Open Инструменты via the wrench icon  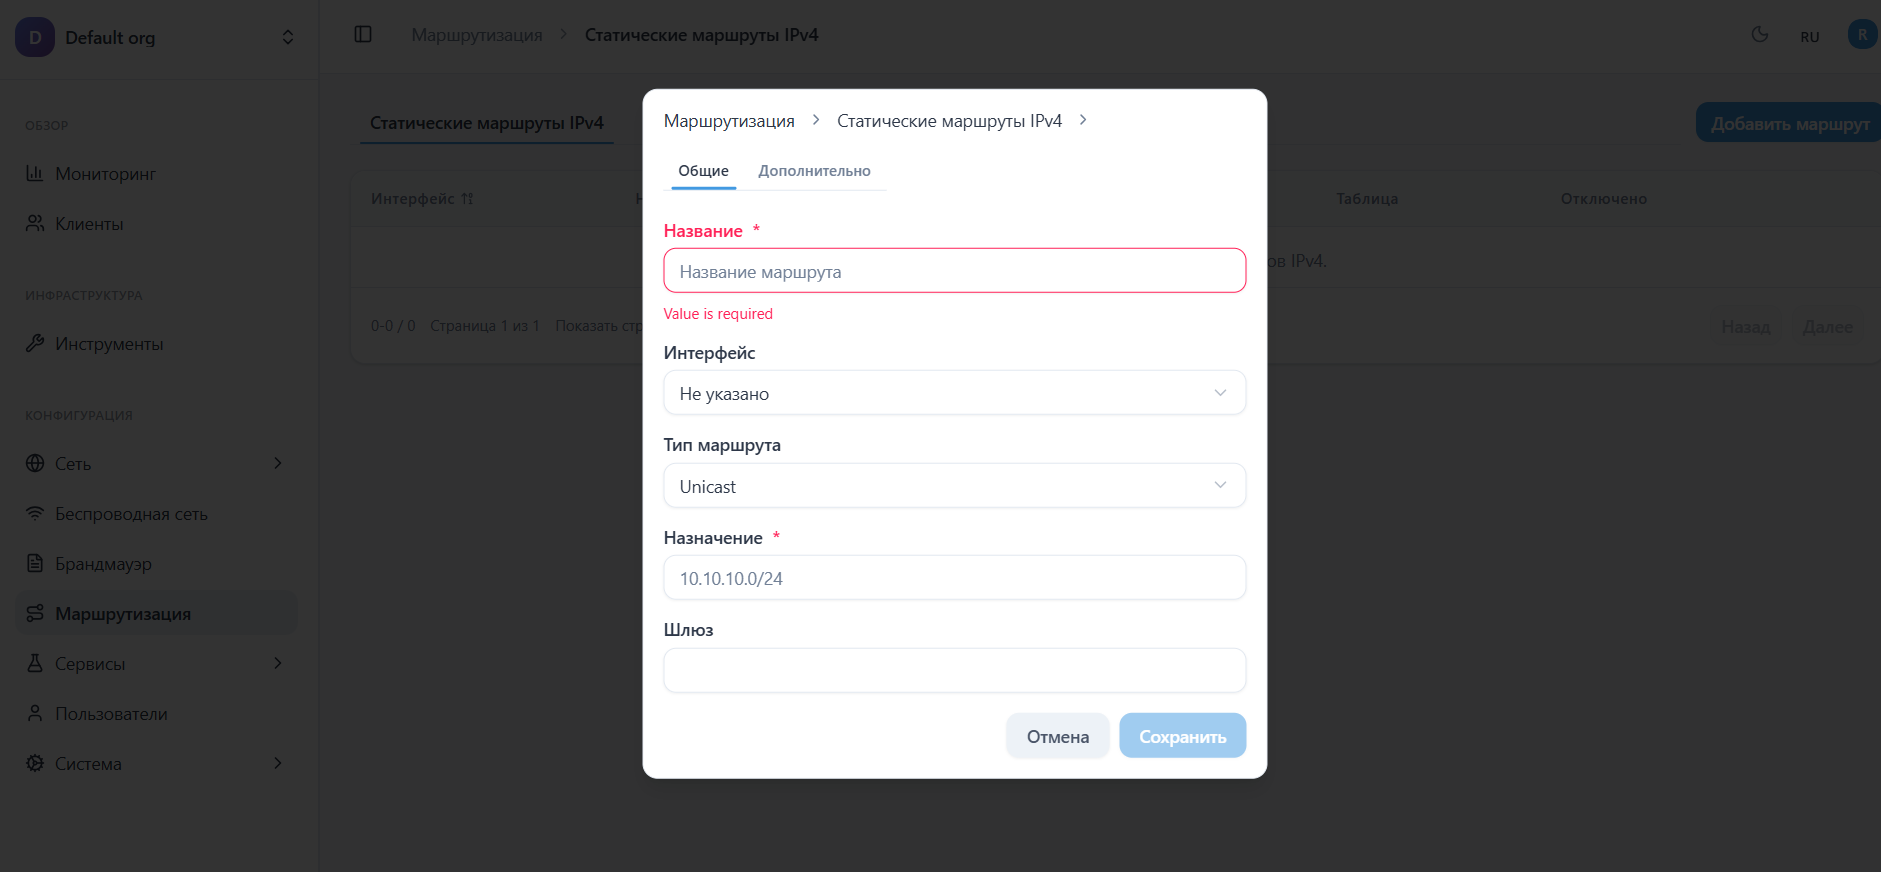[x=109, y=343]
